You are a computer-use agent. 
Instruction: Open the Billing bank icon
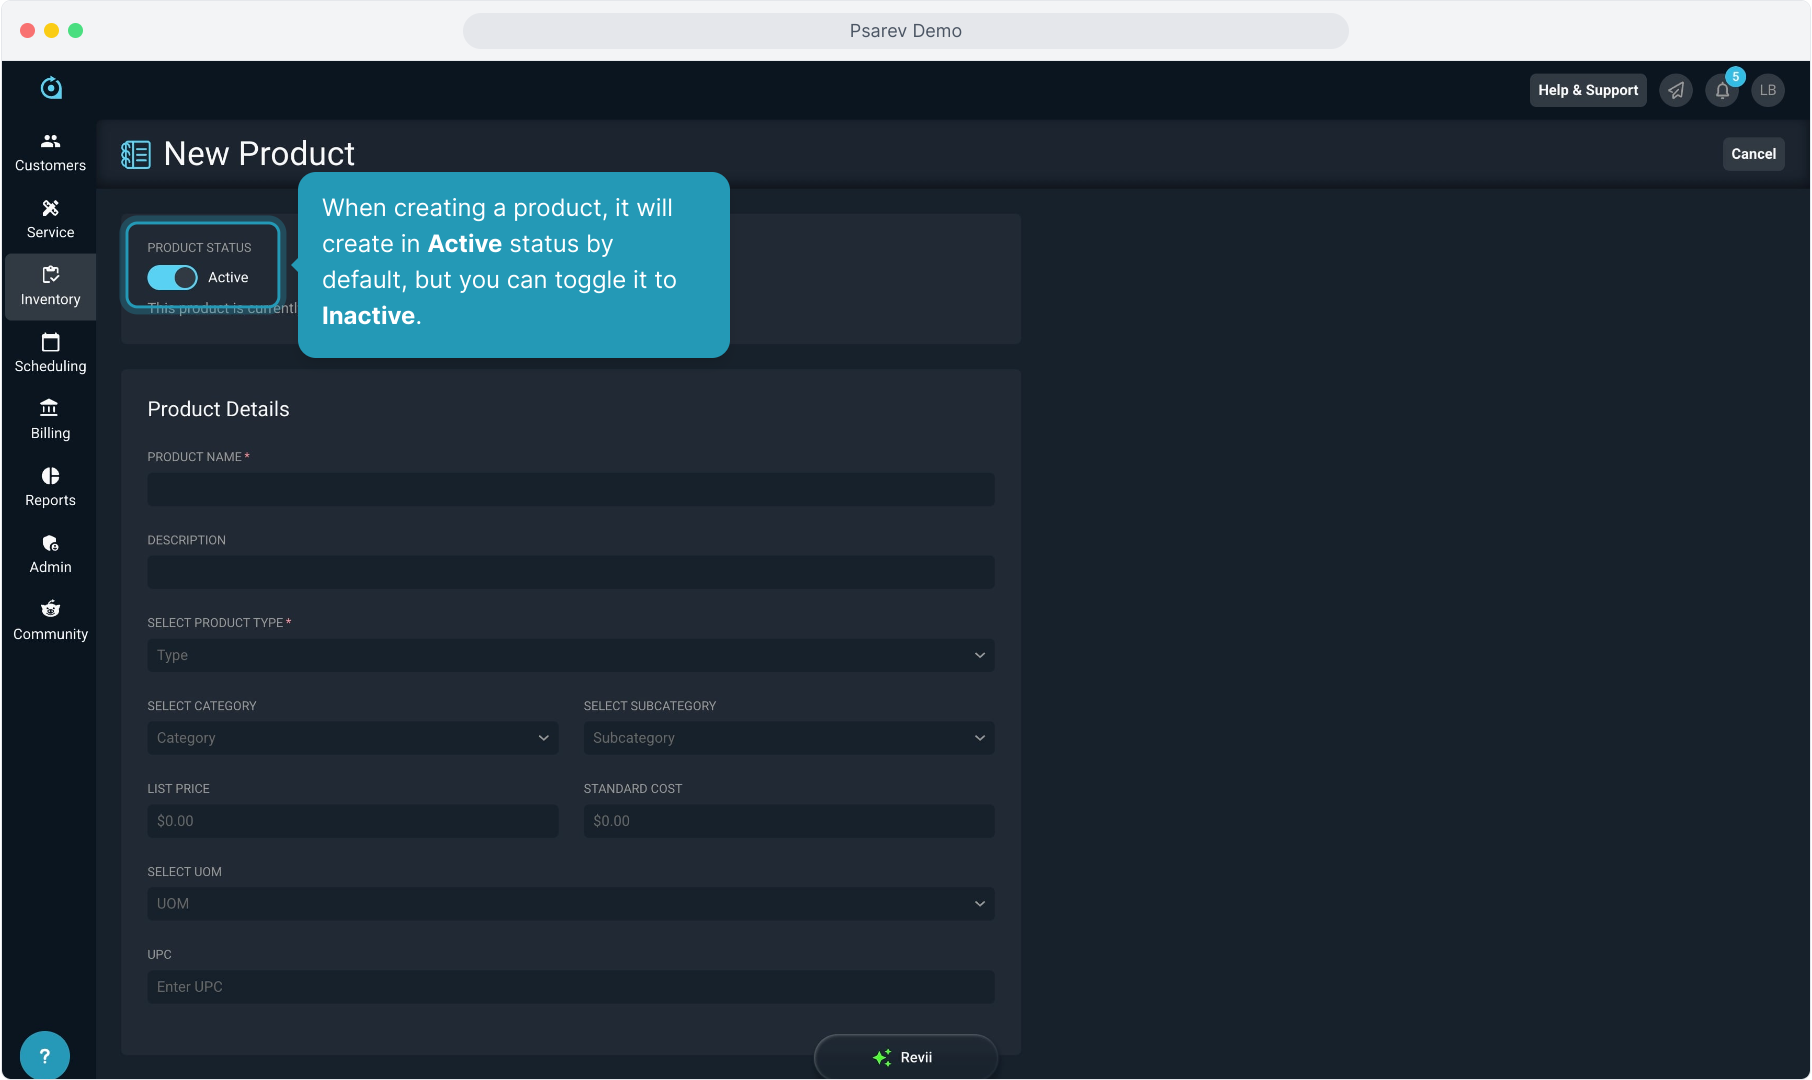point(50,408)
